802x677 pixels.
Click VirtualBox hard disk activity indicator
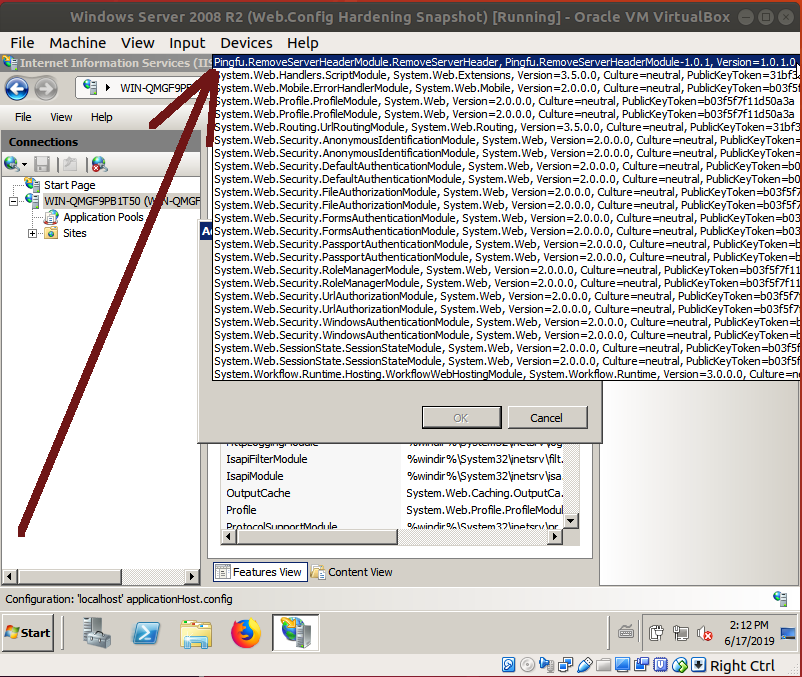tap(508, 664)
